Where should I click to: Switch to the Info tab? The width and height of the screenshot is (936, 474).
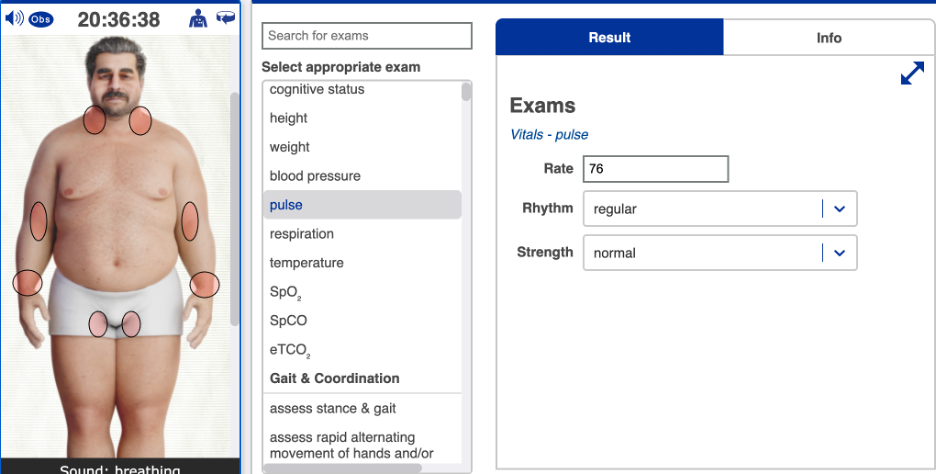click(x=828, y=38)
